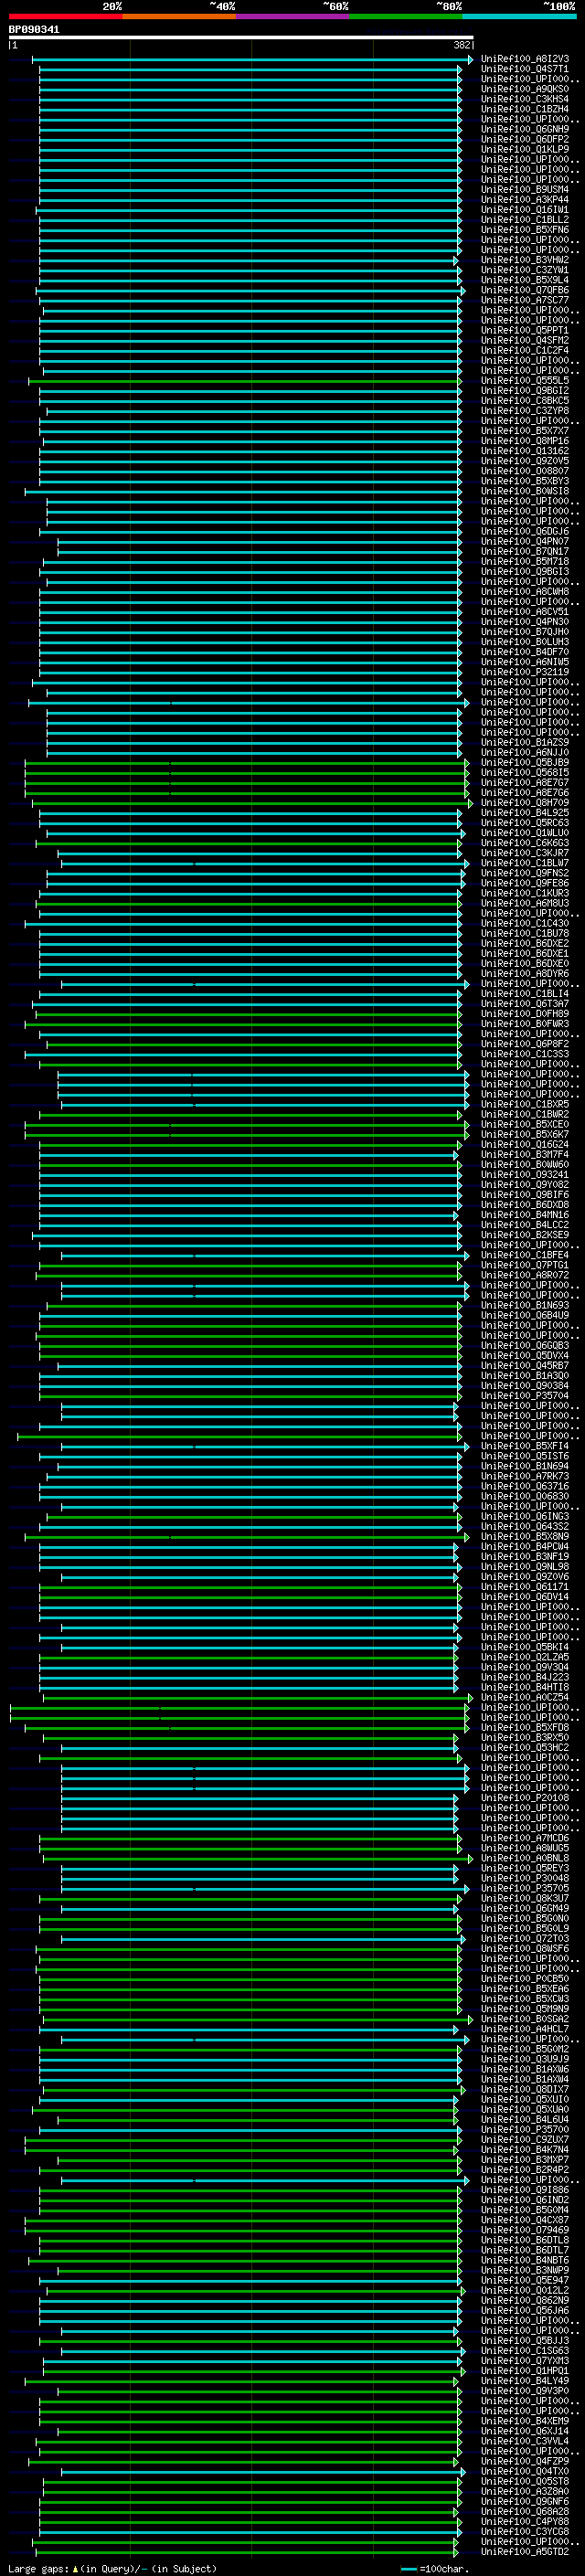Open hit UniRef100_Q1KLP9

pyautogui.click(x=525, y=149)
